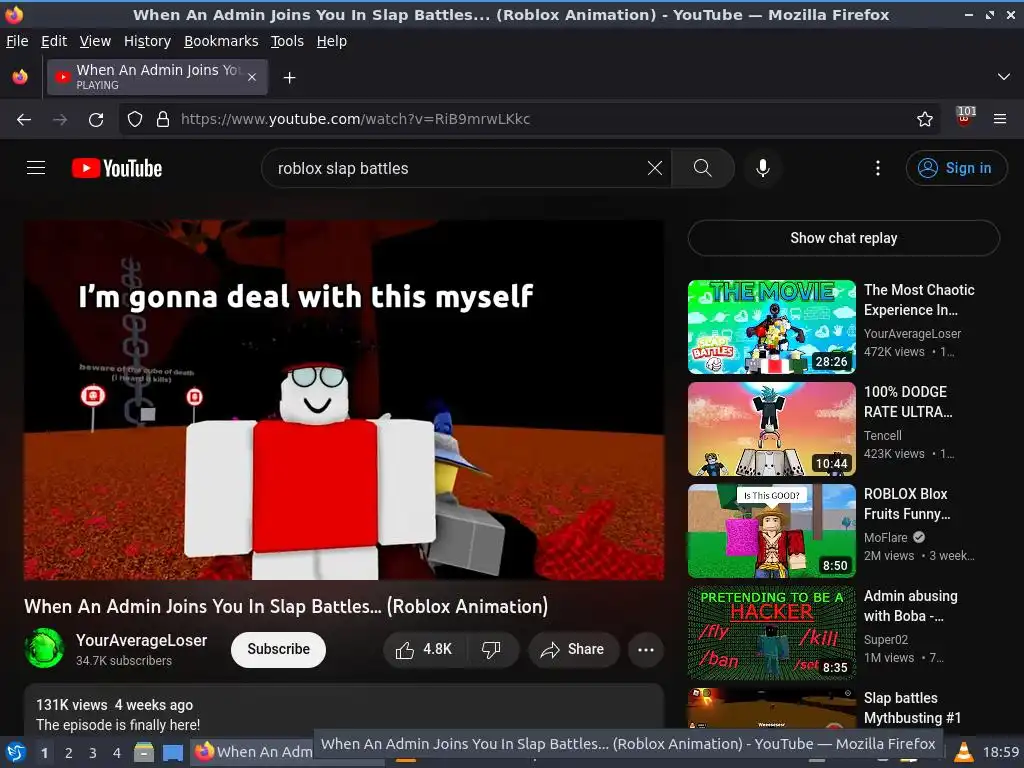Viewport: 1024px width, 768px height.
Task: Open the Edit menu
Action: (x=54, y=41)
